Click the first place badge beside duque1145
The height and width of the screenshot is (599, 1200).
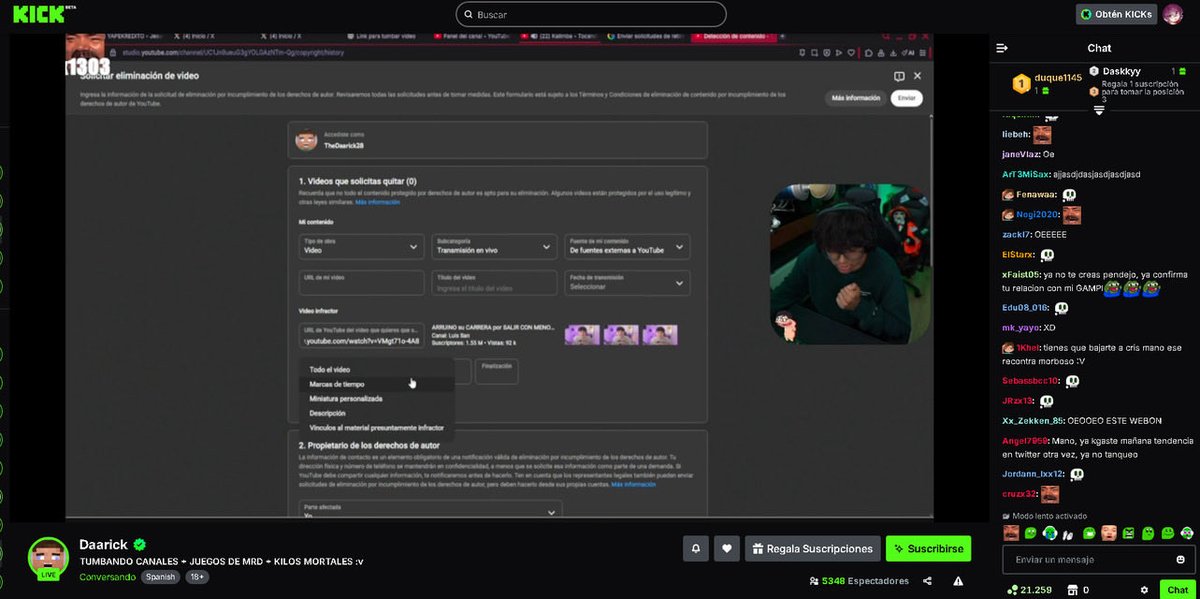coord(1021,82)
